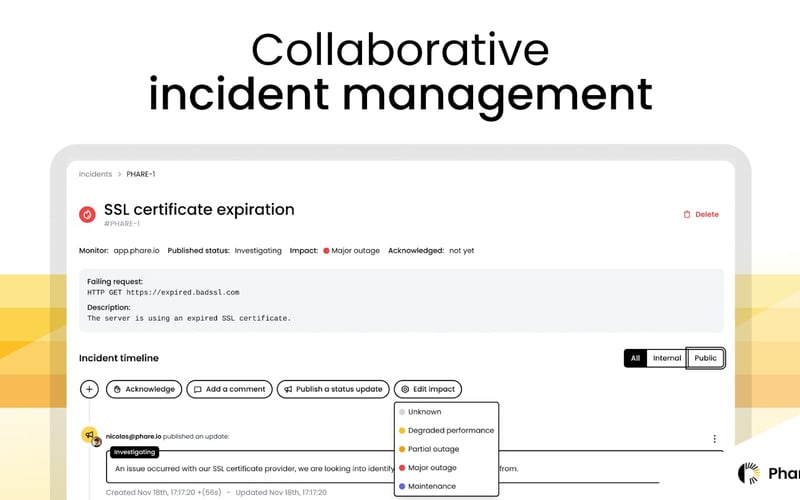Click Published status Investigating value
Screen dimensions: 800x500
coord(258,251)
